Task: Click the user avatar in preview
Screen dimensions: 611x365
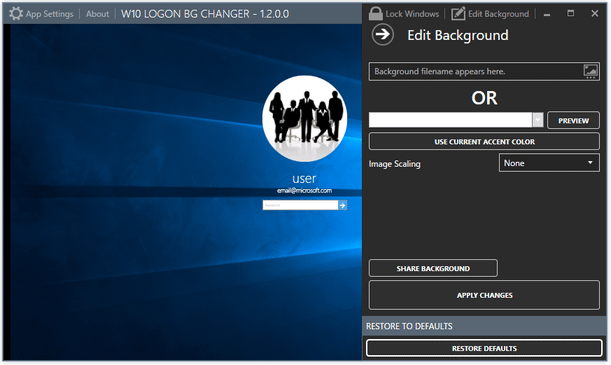Action: click(304, 118)
